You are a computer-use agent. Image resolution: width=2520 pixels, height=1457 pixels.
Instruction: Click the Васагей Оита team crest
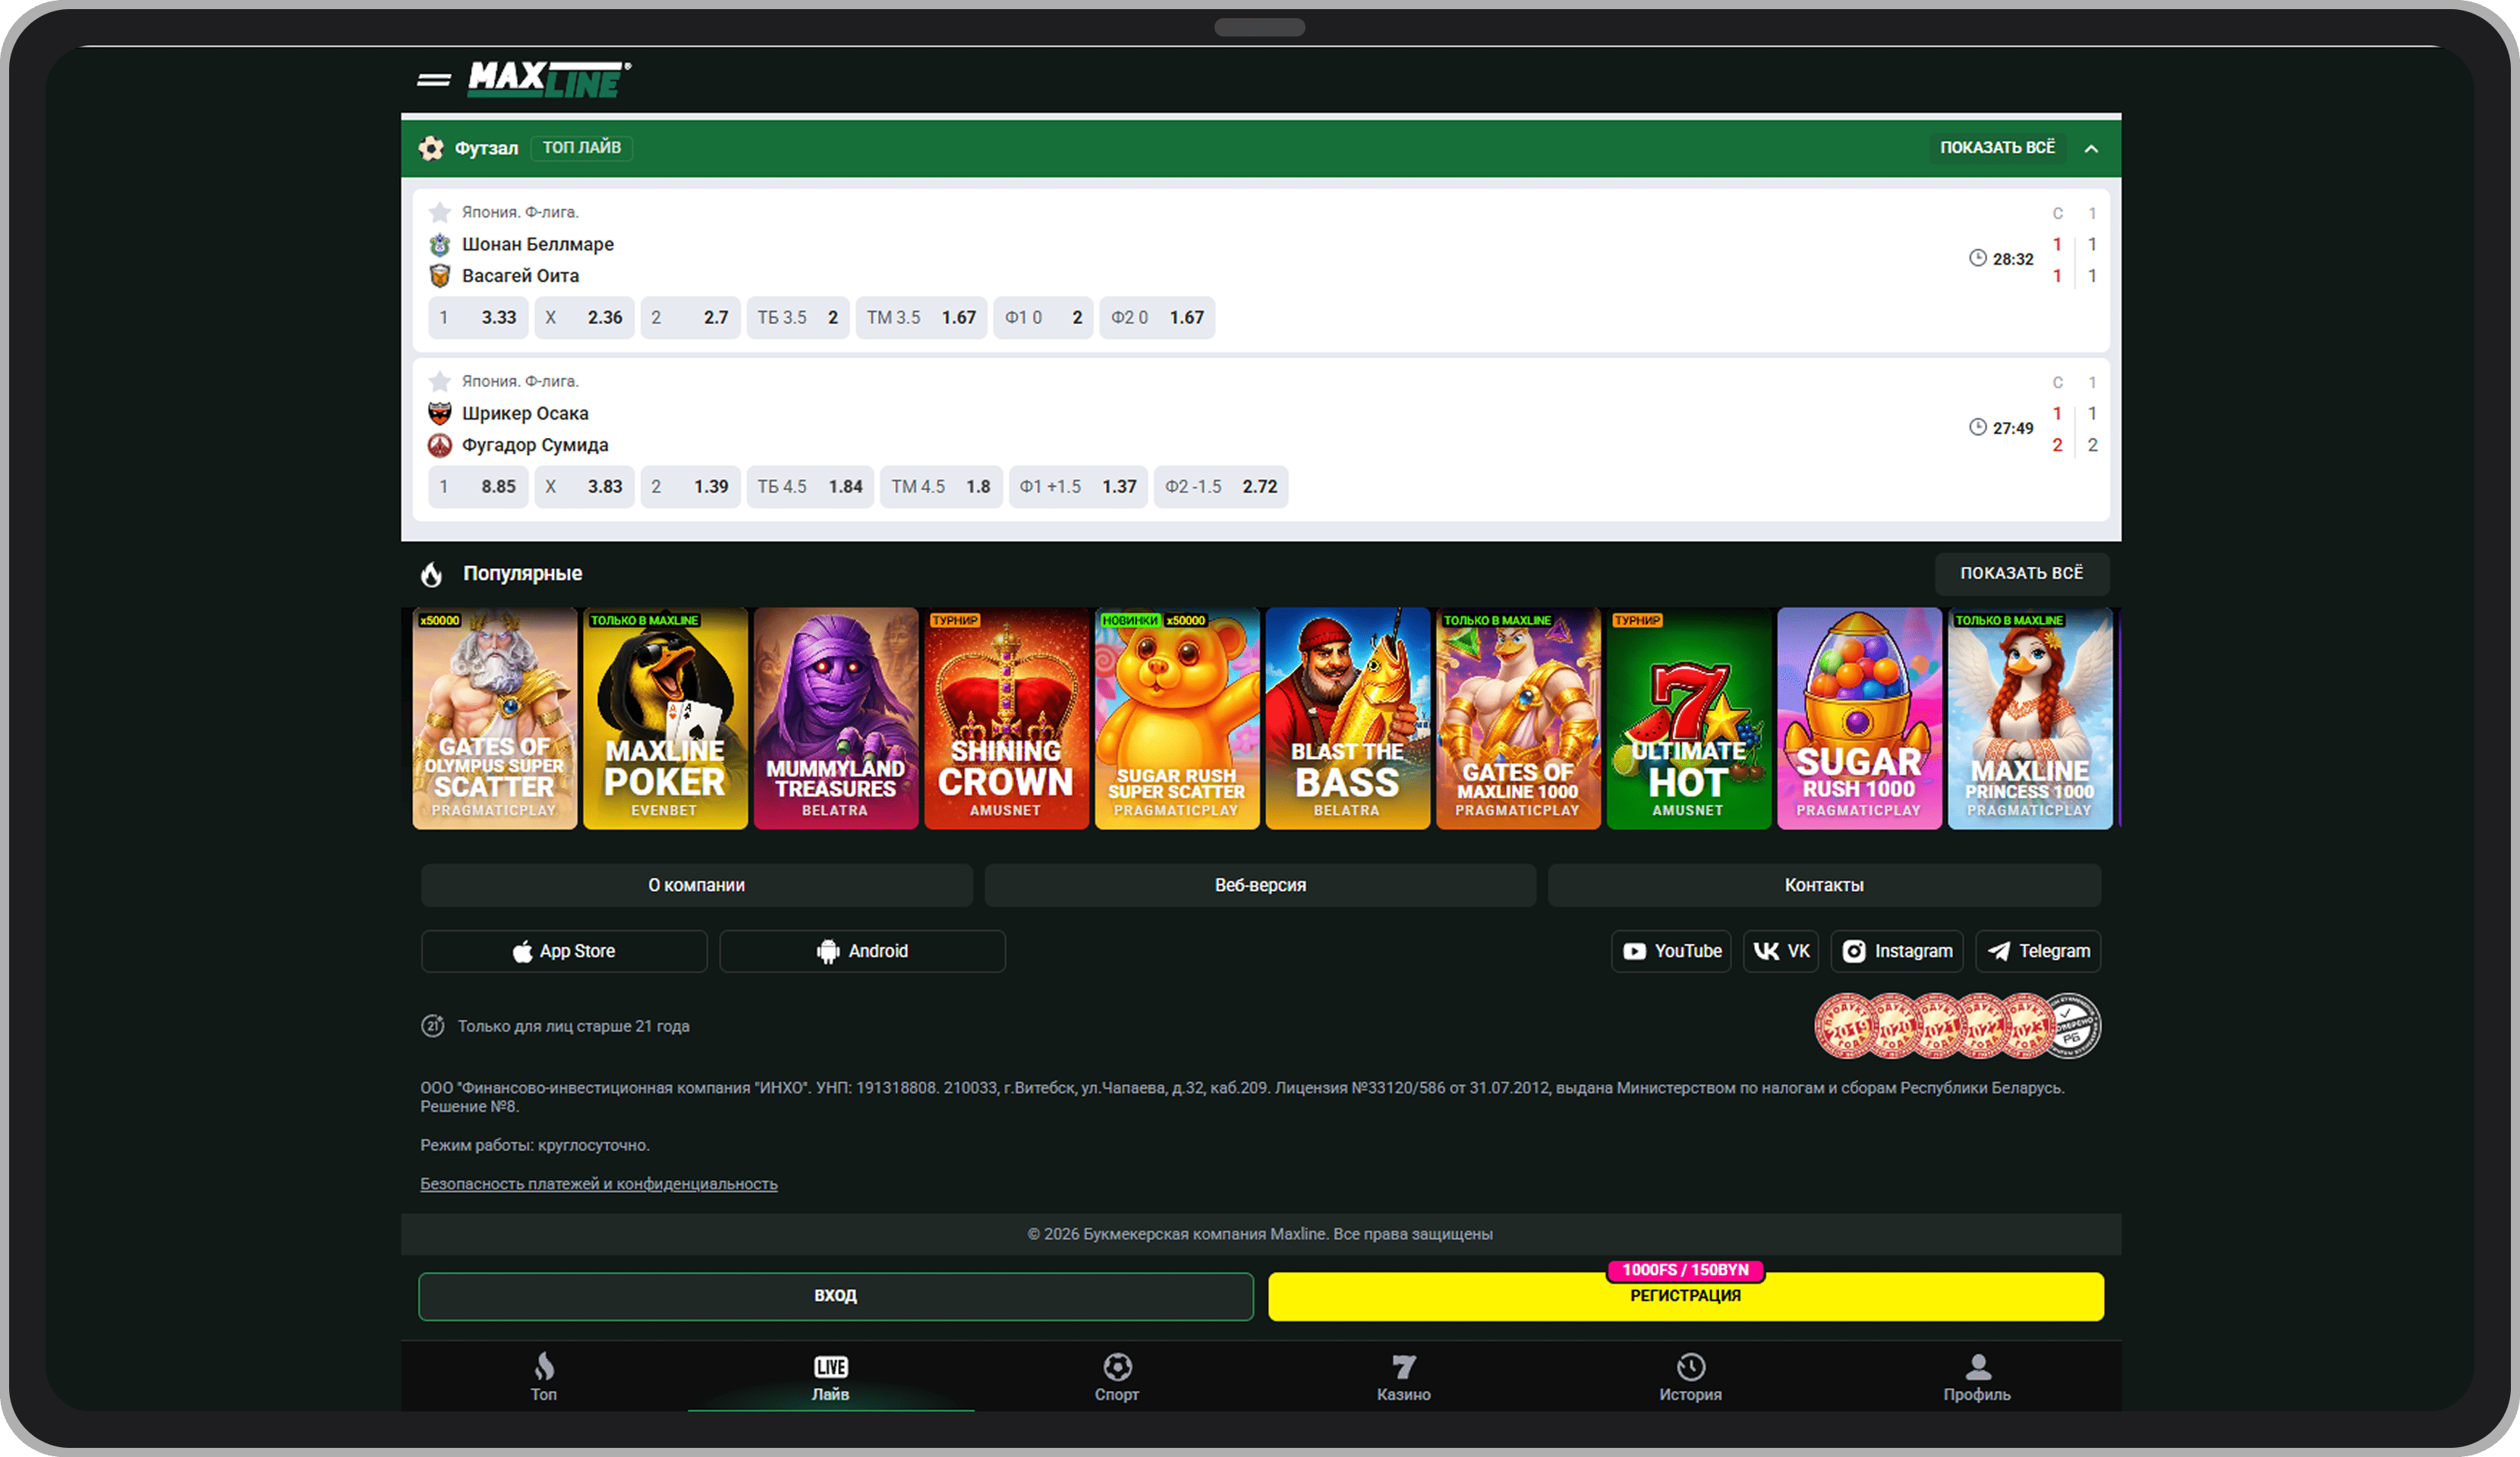[x=440, y=275]
